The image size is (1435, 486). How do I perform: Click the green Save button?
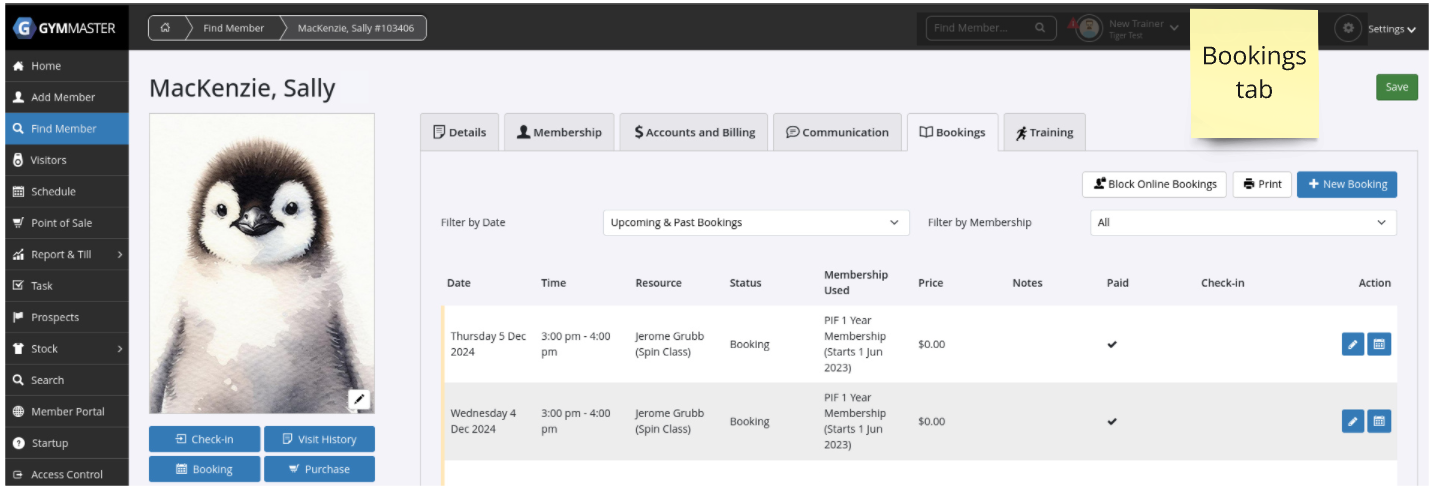pyautogui.click(x=1396, y=87)
